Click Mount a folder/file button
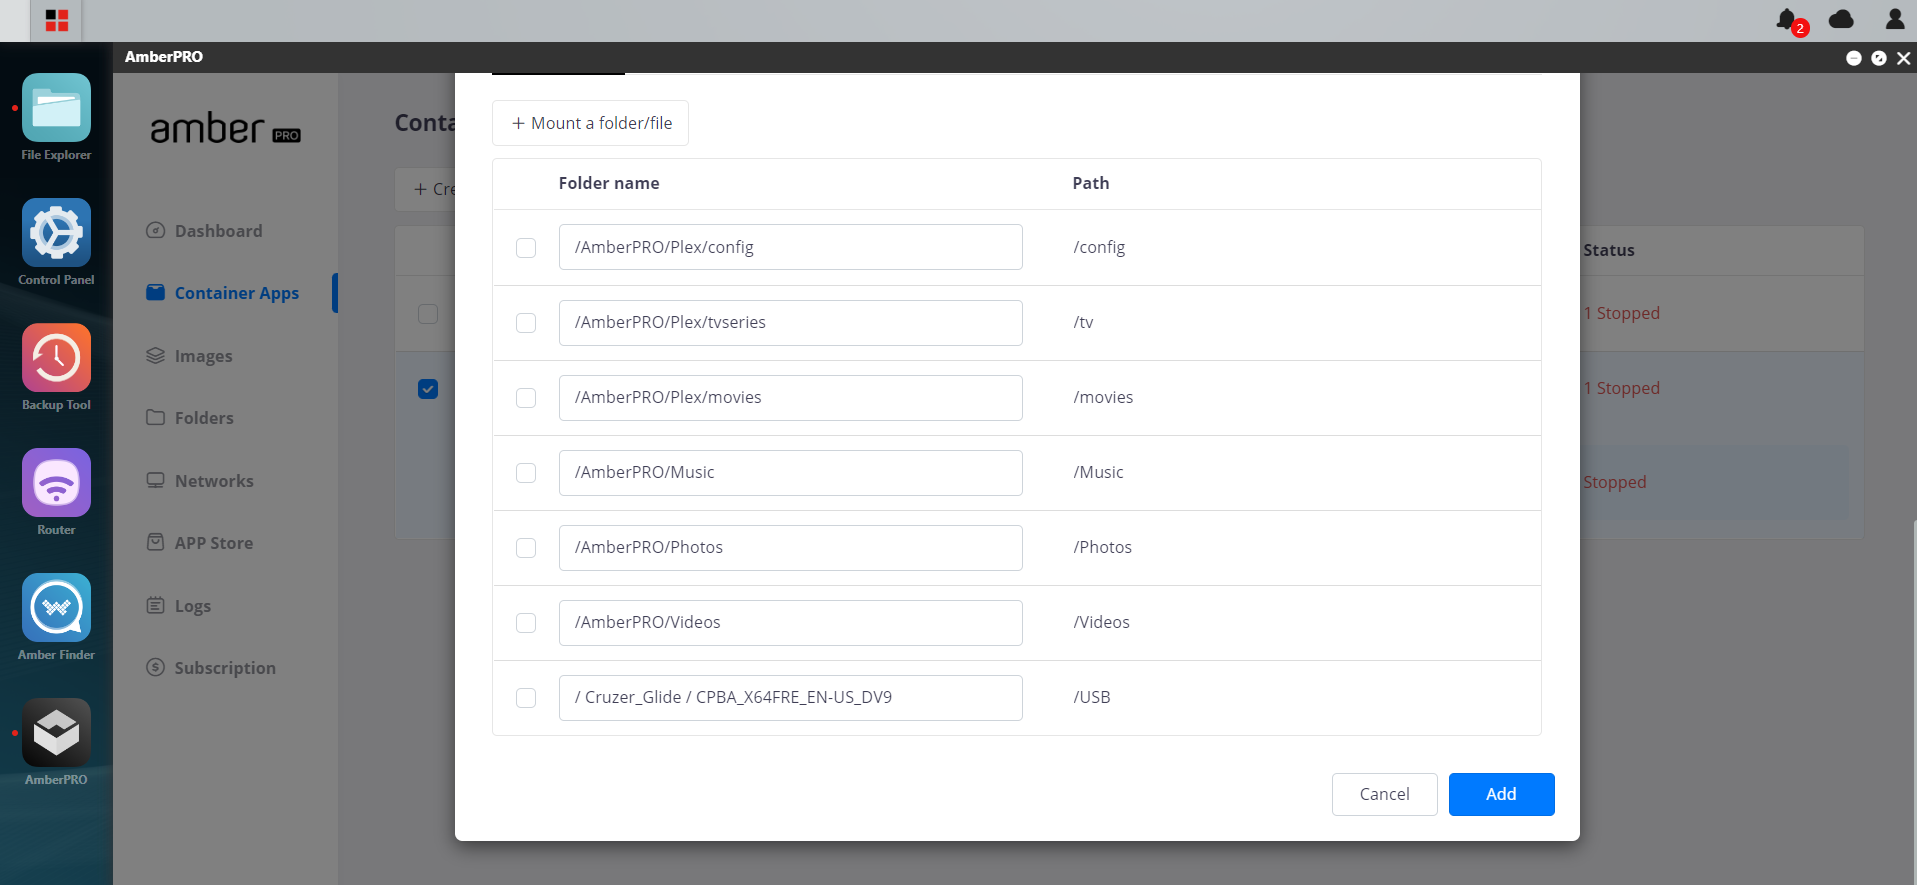 pyautogui.click(x=590, y=123)
